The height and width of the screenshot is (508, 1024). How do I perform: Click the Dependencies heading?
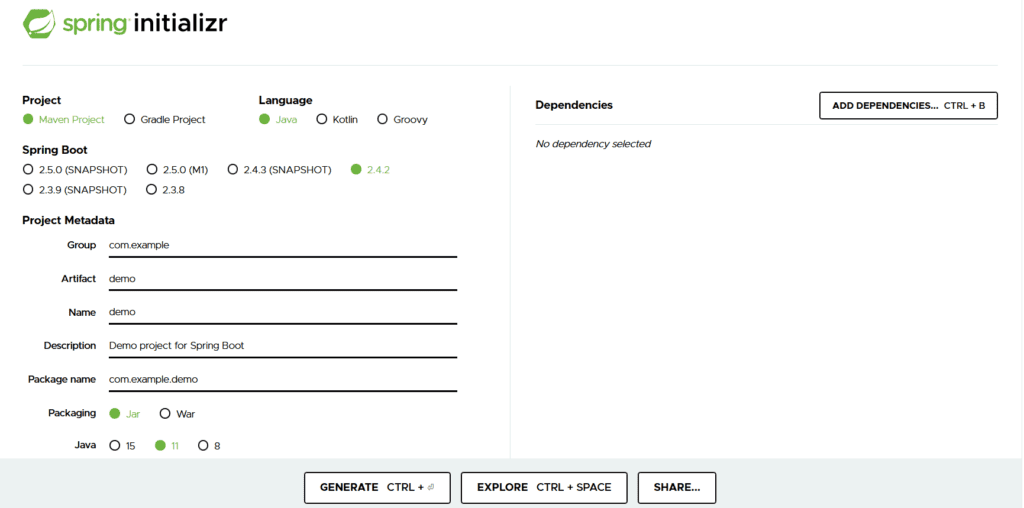(574, 105)
